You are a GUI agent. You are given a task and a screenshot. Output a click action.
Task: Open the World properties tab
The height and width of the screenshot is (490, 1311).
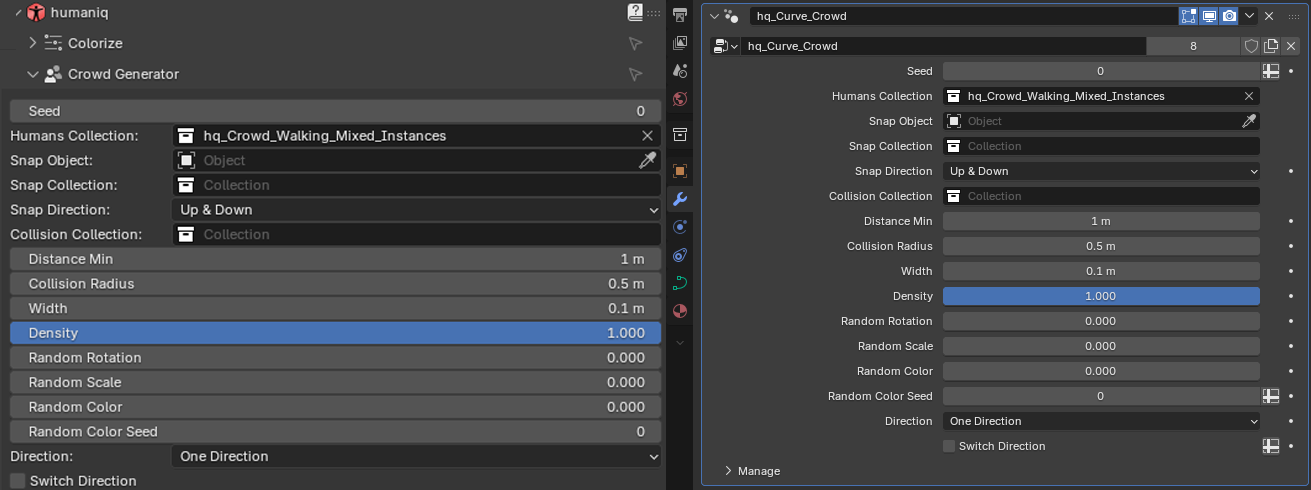click(x=680, y=99)
